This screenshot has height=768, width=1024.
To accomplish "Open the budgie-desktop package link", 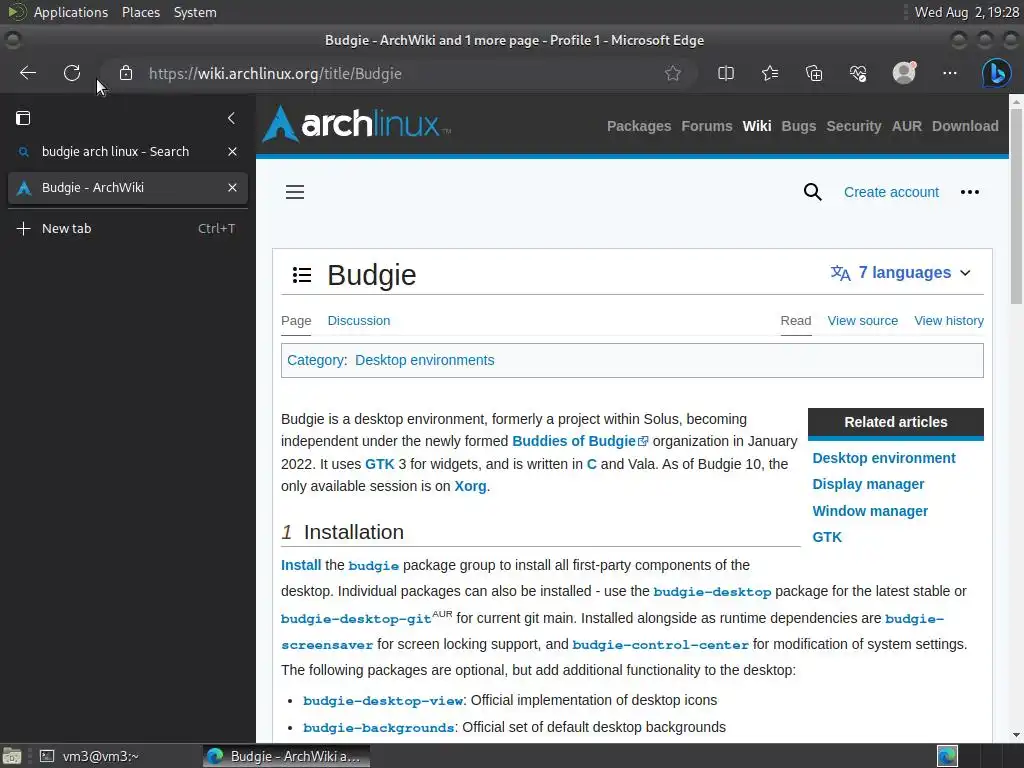I will 712,592.
